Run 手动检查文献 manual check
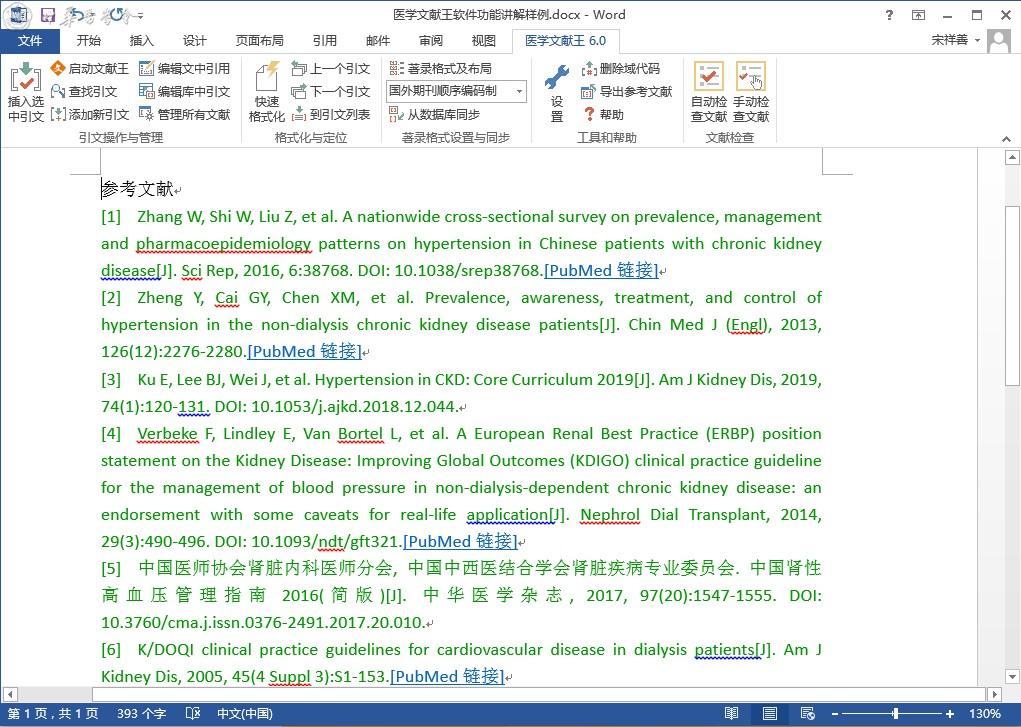 pos(750,93)
